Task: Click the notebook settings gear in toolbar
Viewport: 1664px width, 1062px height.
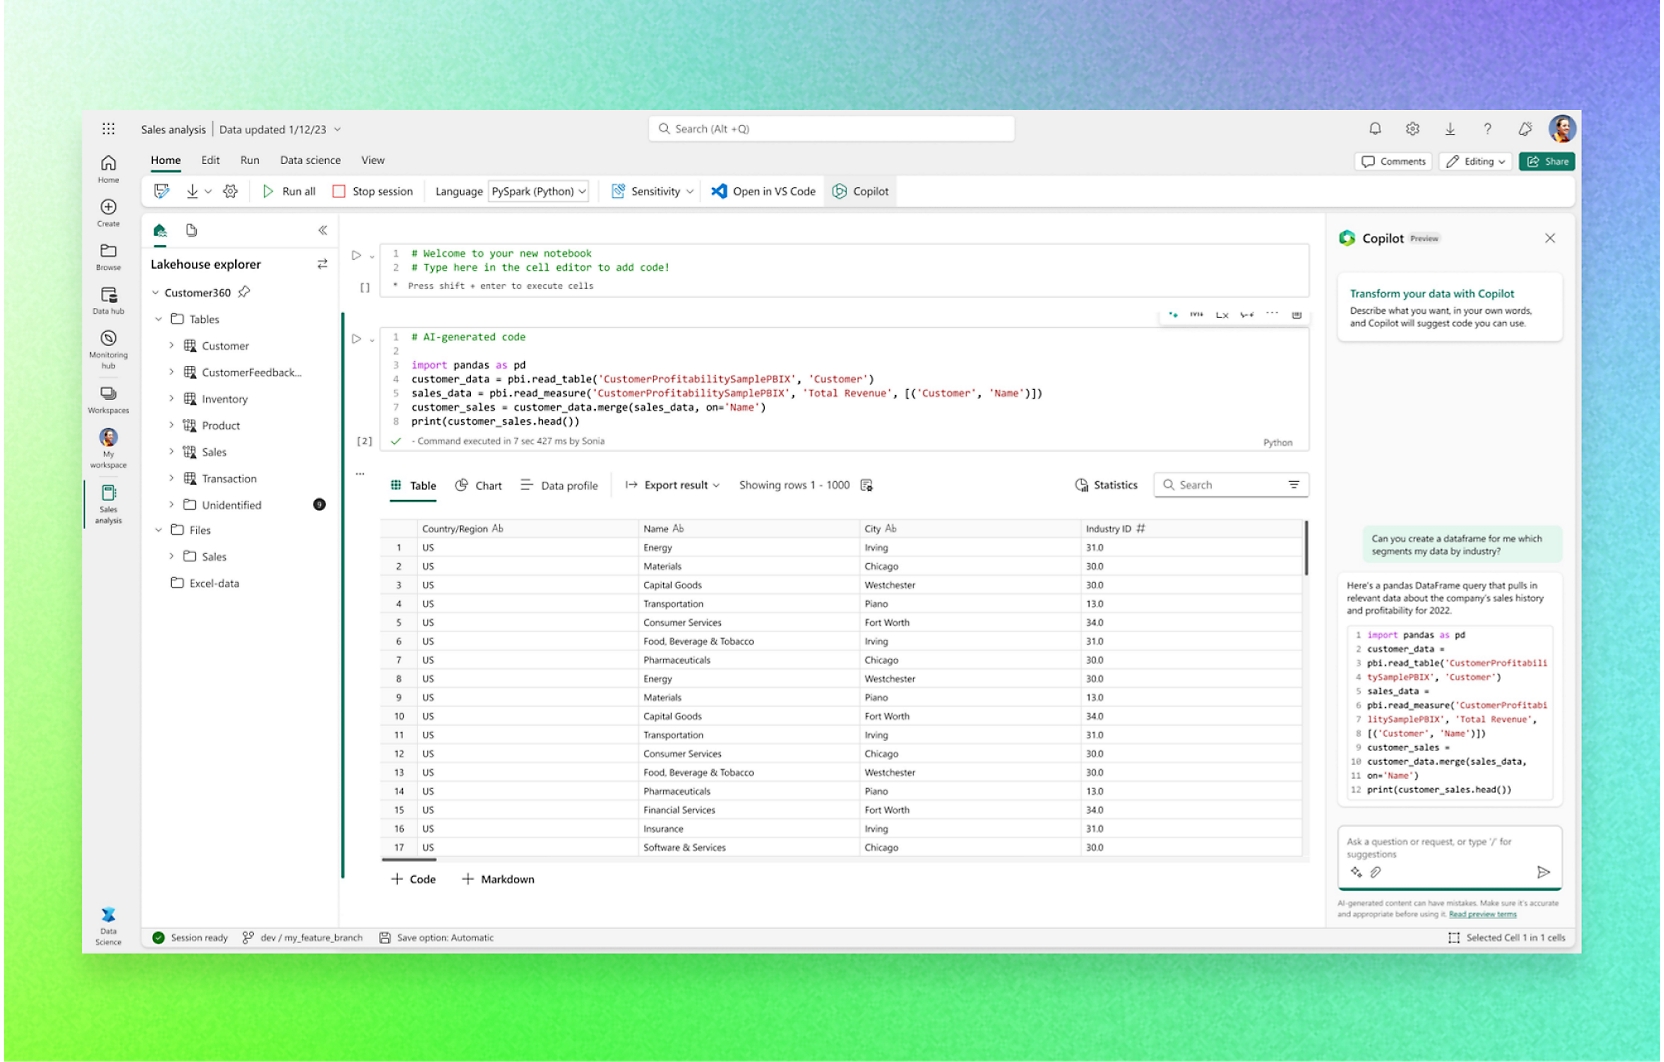Action: tap(230, 191)
